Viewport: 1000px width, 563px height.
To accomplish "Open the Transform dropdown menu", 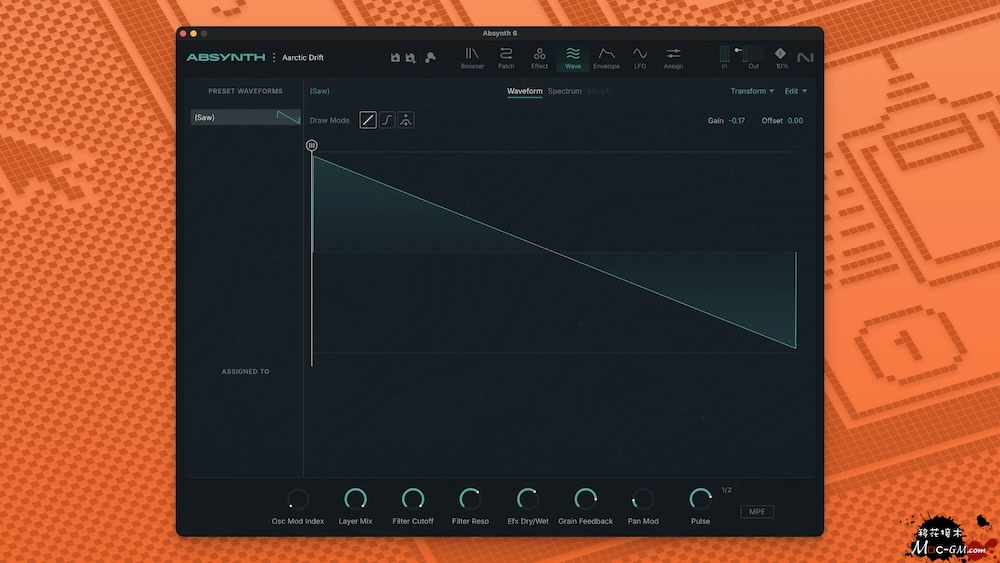I will point(752,91).
